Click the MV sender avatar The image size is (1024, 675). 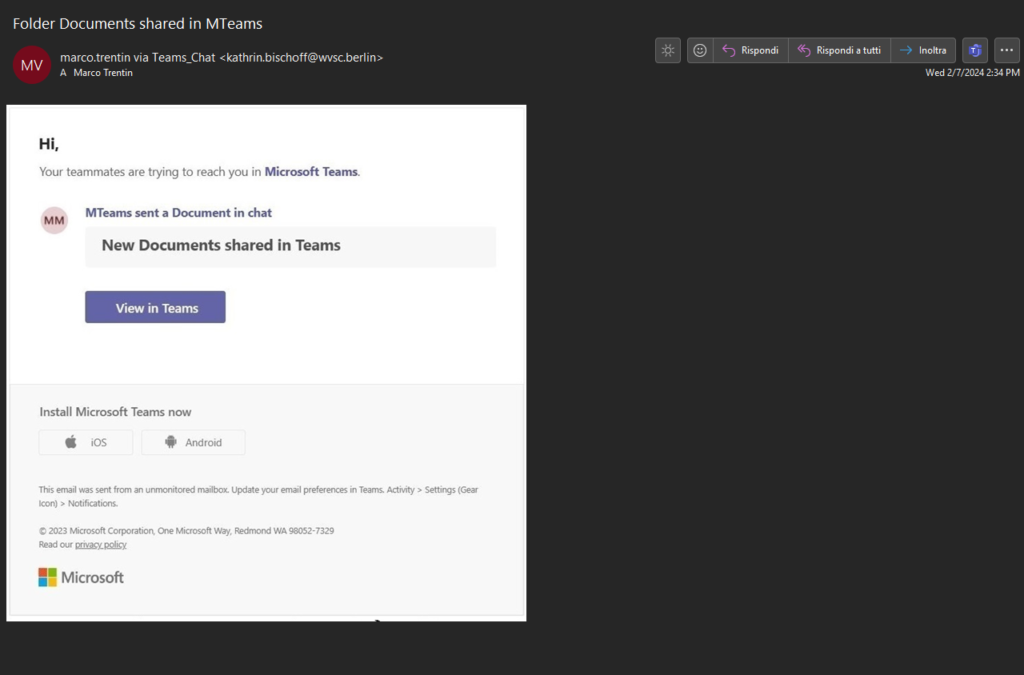31,65
